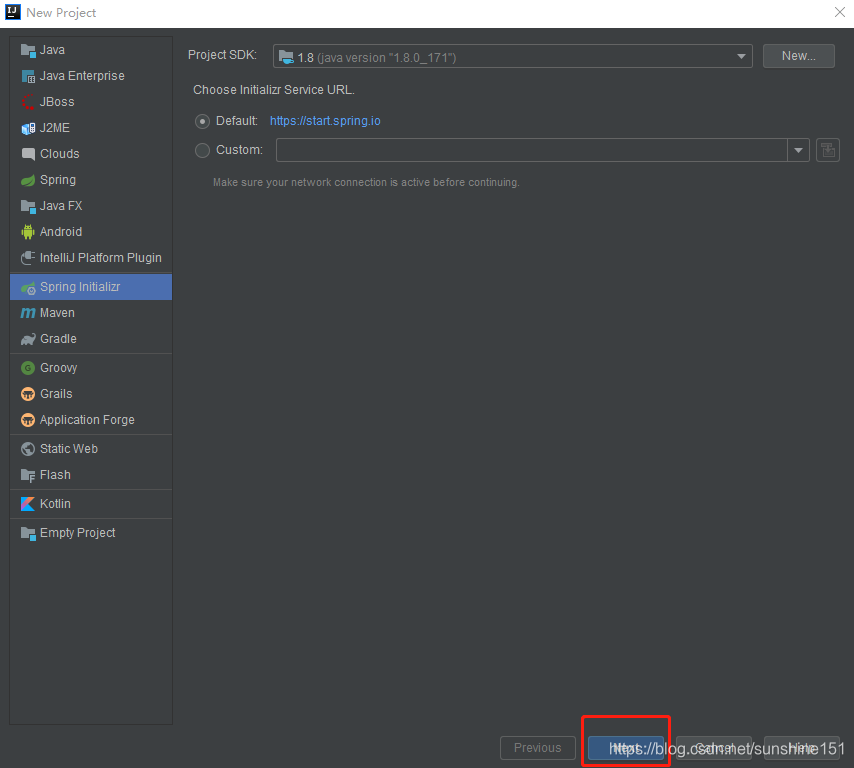854x768 pixels.
Task: Click the Kotlin logo icon
Action: click(x=28, y=504)
